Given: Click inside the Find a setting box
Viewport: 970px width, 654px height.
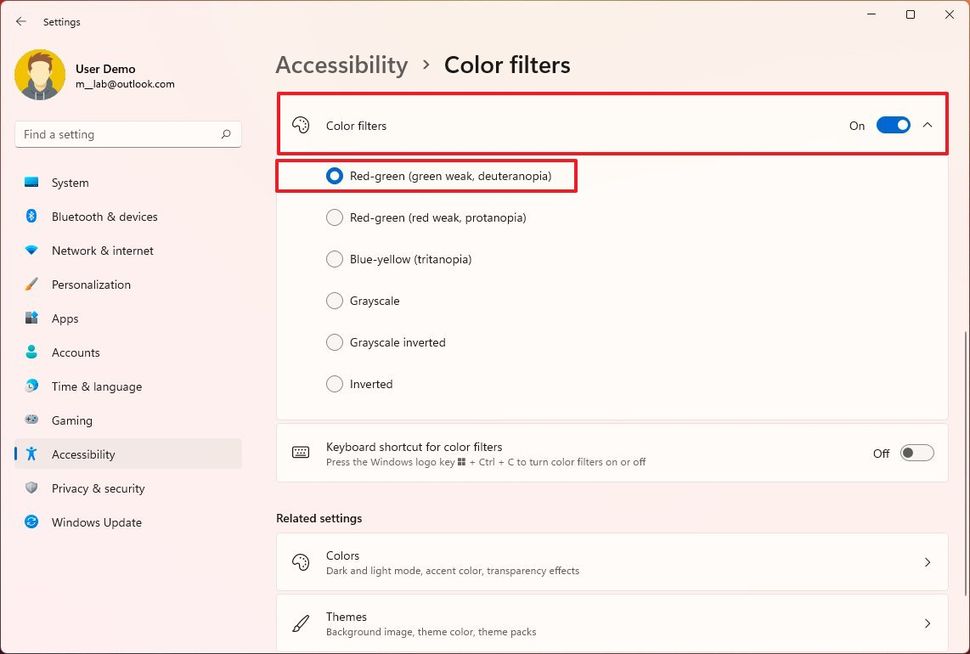Looking at the screenshot, I should point(120,134).
